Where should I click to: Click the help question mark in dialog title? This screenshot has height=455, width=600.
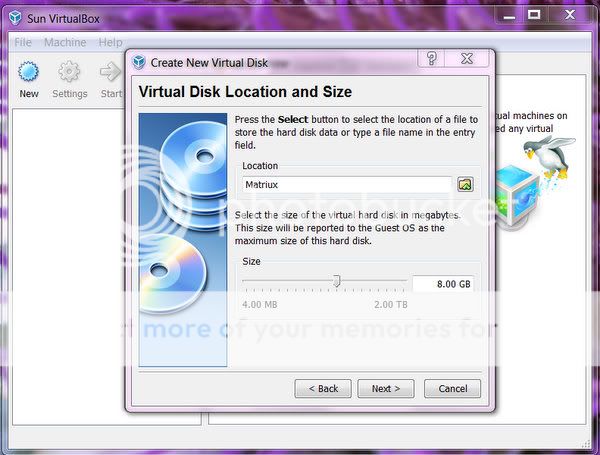pyautogui.click(x=432, y=59)
